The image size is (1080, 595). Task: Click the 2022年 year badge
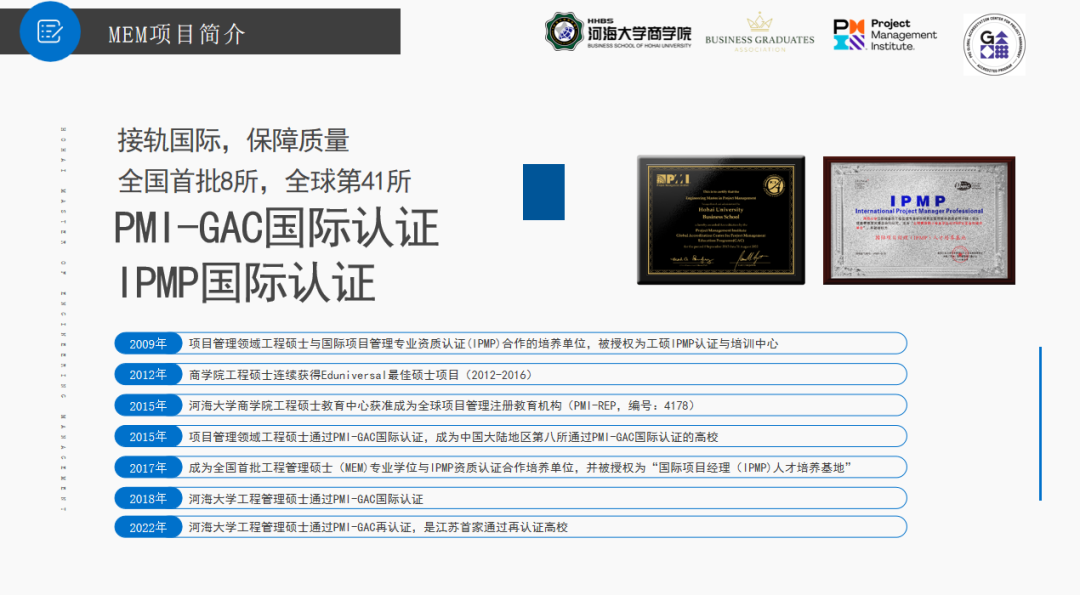(x=148, y=528)
